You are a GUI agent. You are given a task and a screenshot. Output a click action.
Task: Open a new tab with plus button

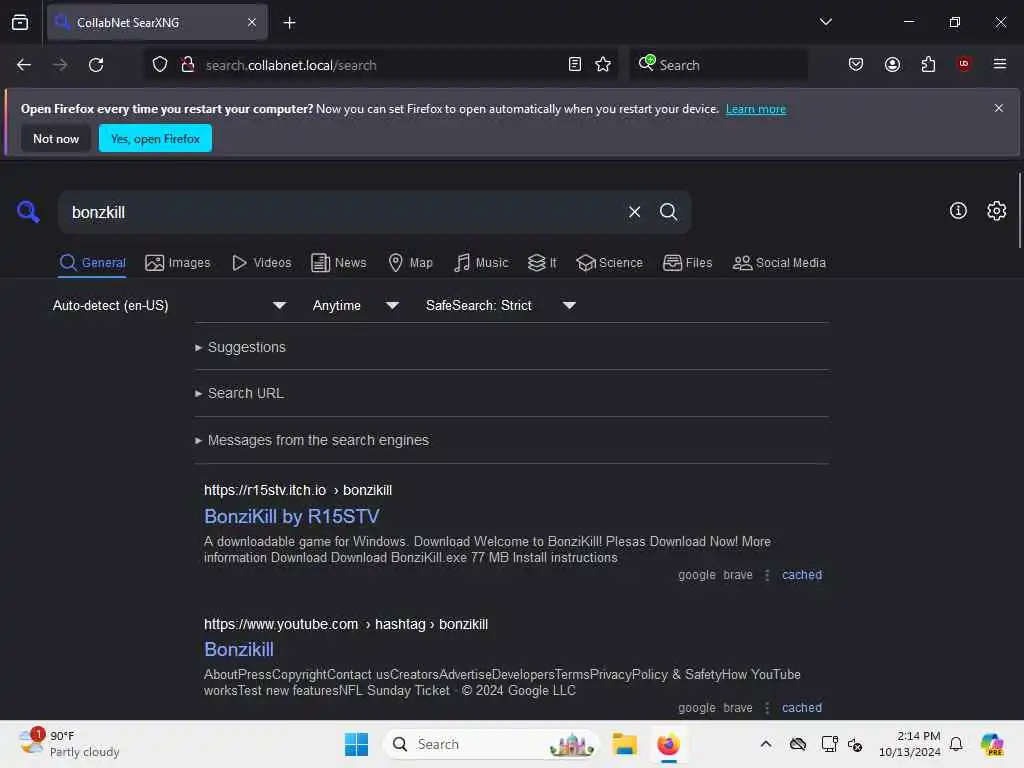[289, 22]
